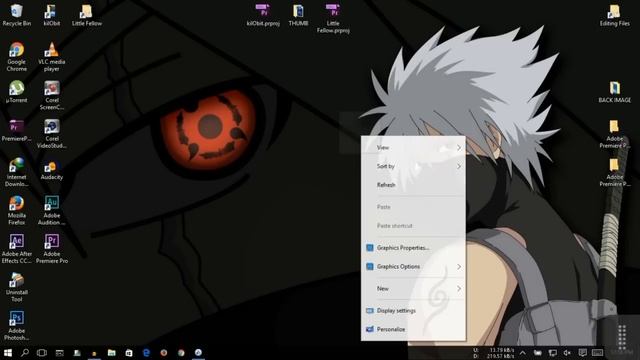This screenshot has height=360, width=640.
Task: Open Graphics Properties... from context menu
Action: pyautogui.click(x=413, y=248)
